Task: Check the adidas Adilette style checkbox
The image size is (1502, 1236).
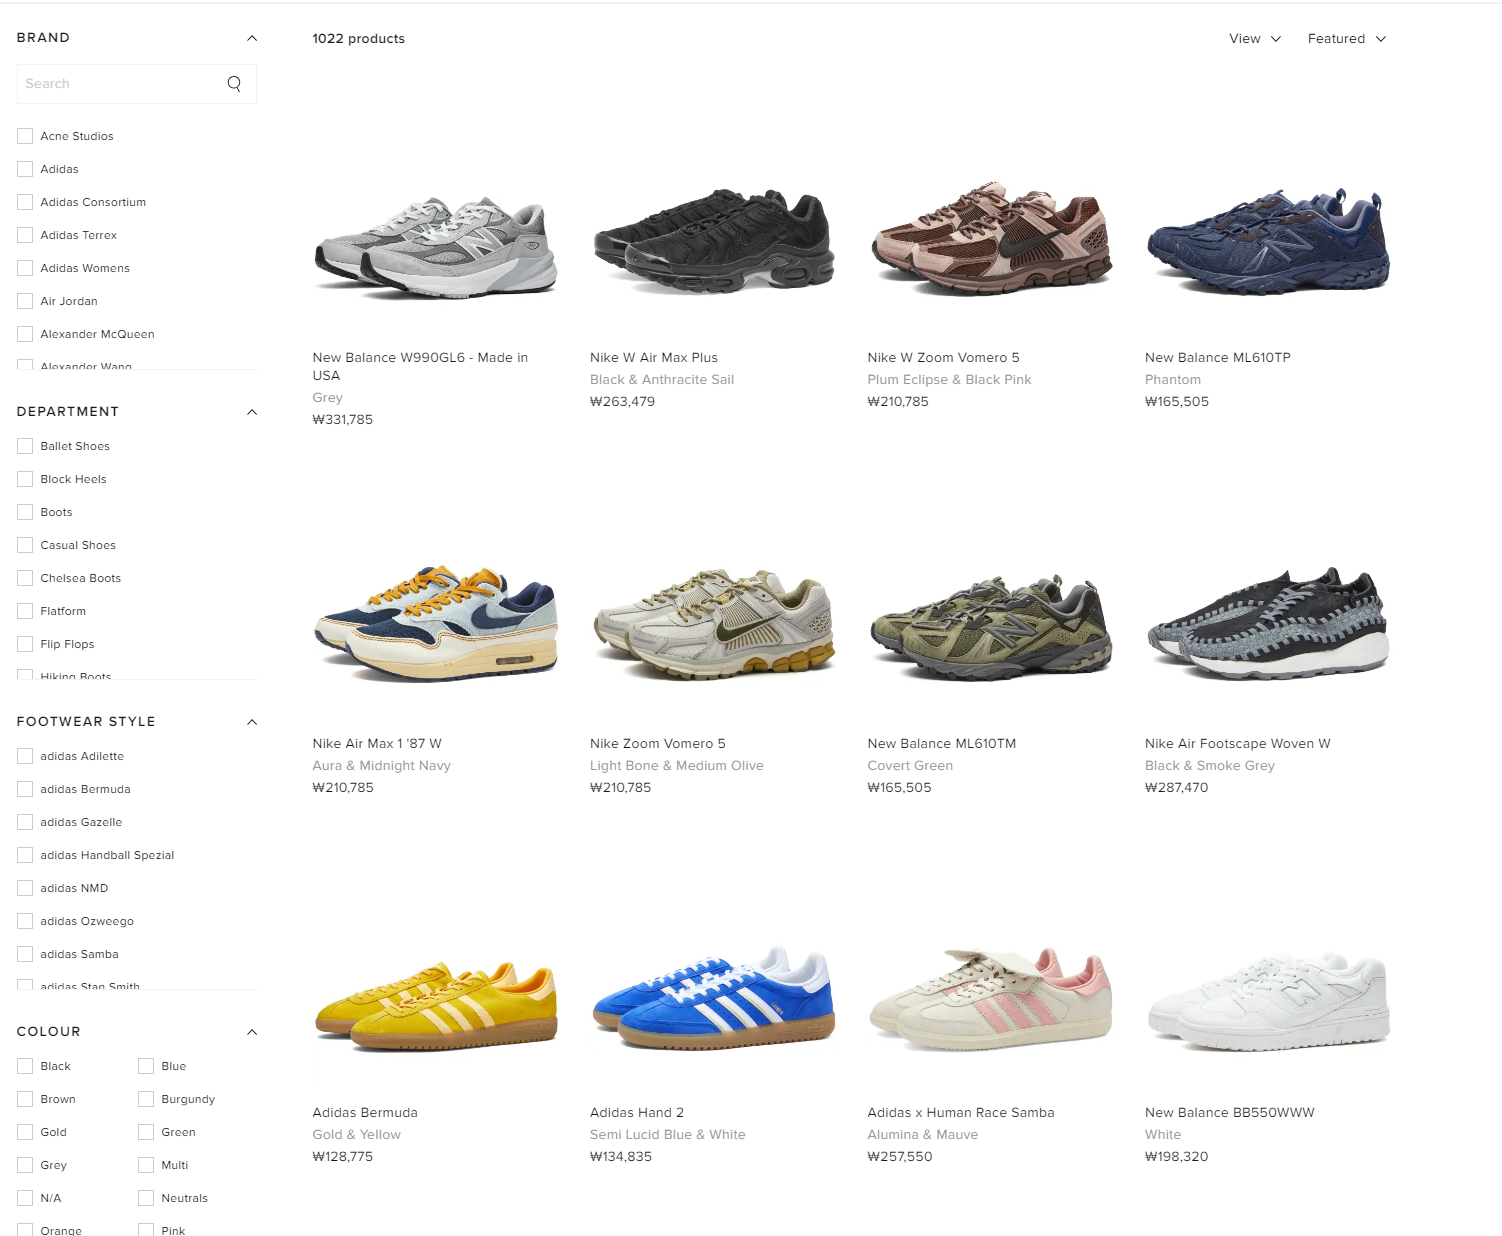Action: click(x=25, y=756)
